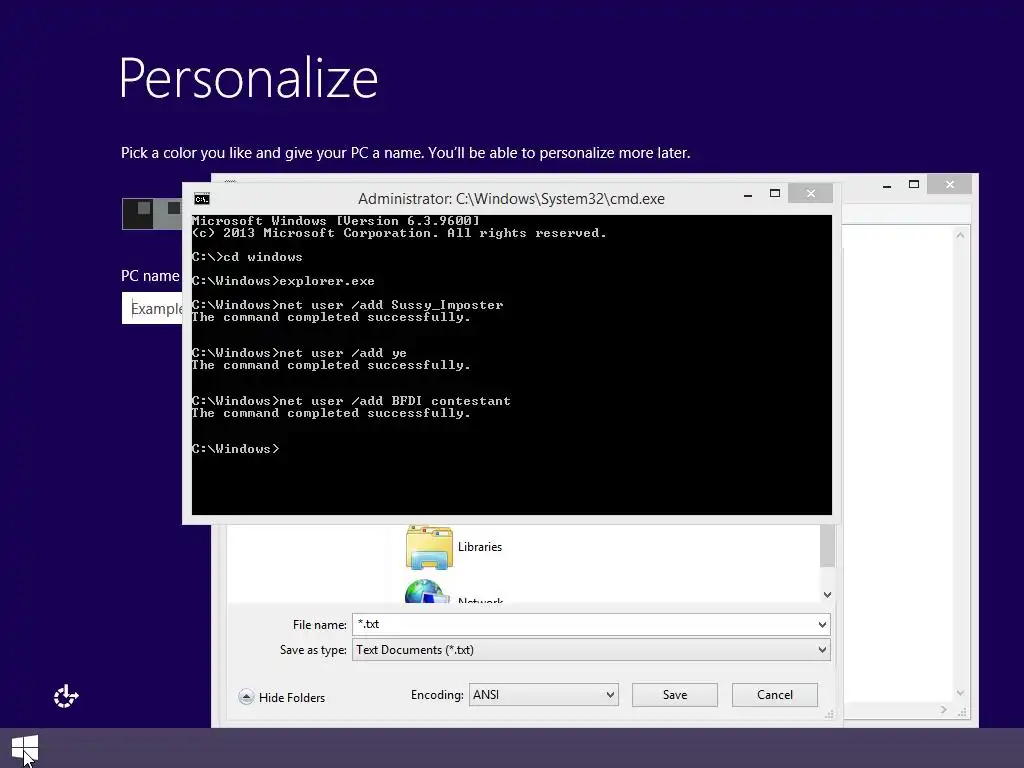Click the 'C:\Windows>explorer.exe' command line
The height and width of the screenshot is (768, 1024).
[x=283, y=281]
